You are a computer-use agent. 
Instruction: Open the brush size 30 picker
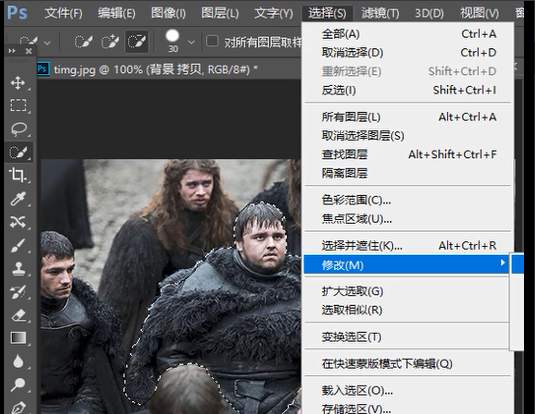click(x=191, y=42)
